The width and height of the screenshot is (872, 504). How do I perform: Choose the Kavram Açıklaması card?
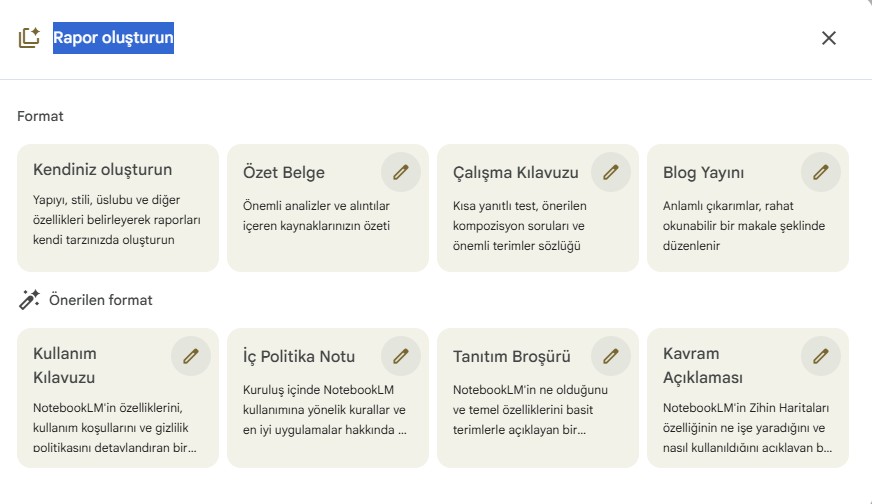(x=747, y=398)
